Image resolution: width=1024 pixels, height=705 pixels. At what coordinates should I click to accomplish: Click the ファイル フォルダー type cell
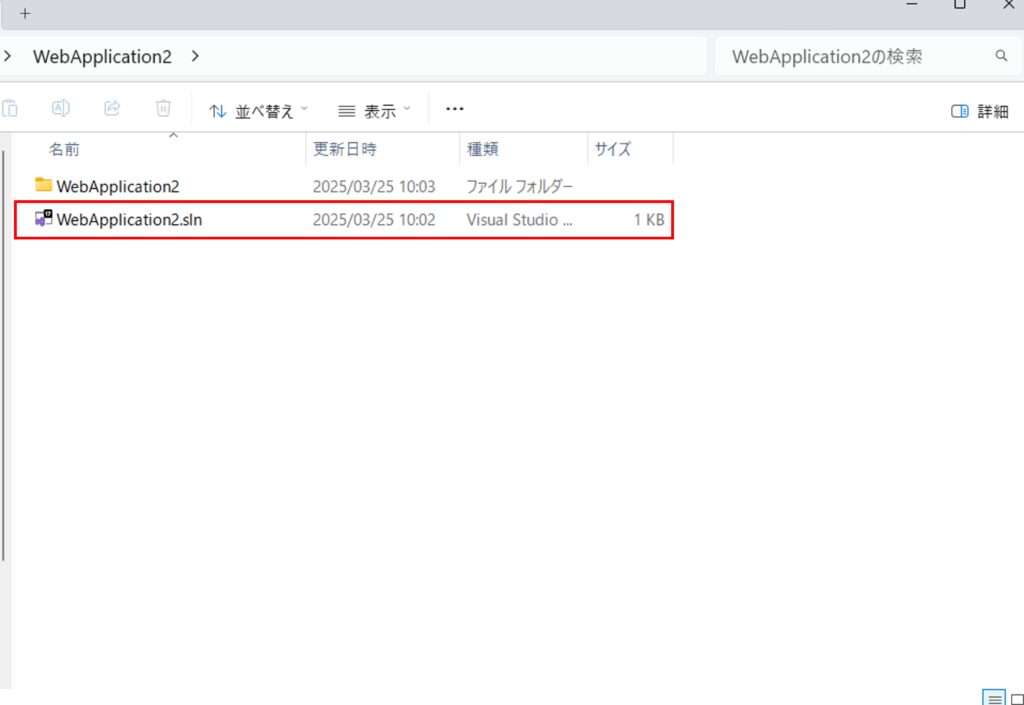pyautogui.click(x=520, y=187)
